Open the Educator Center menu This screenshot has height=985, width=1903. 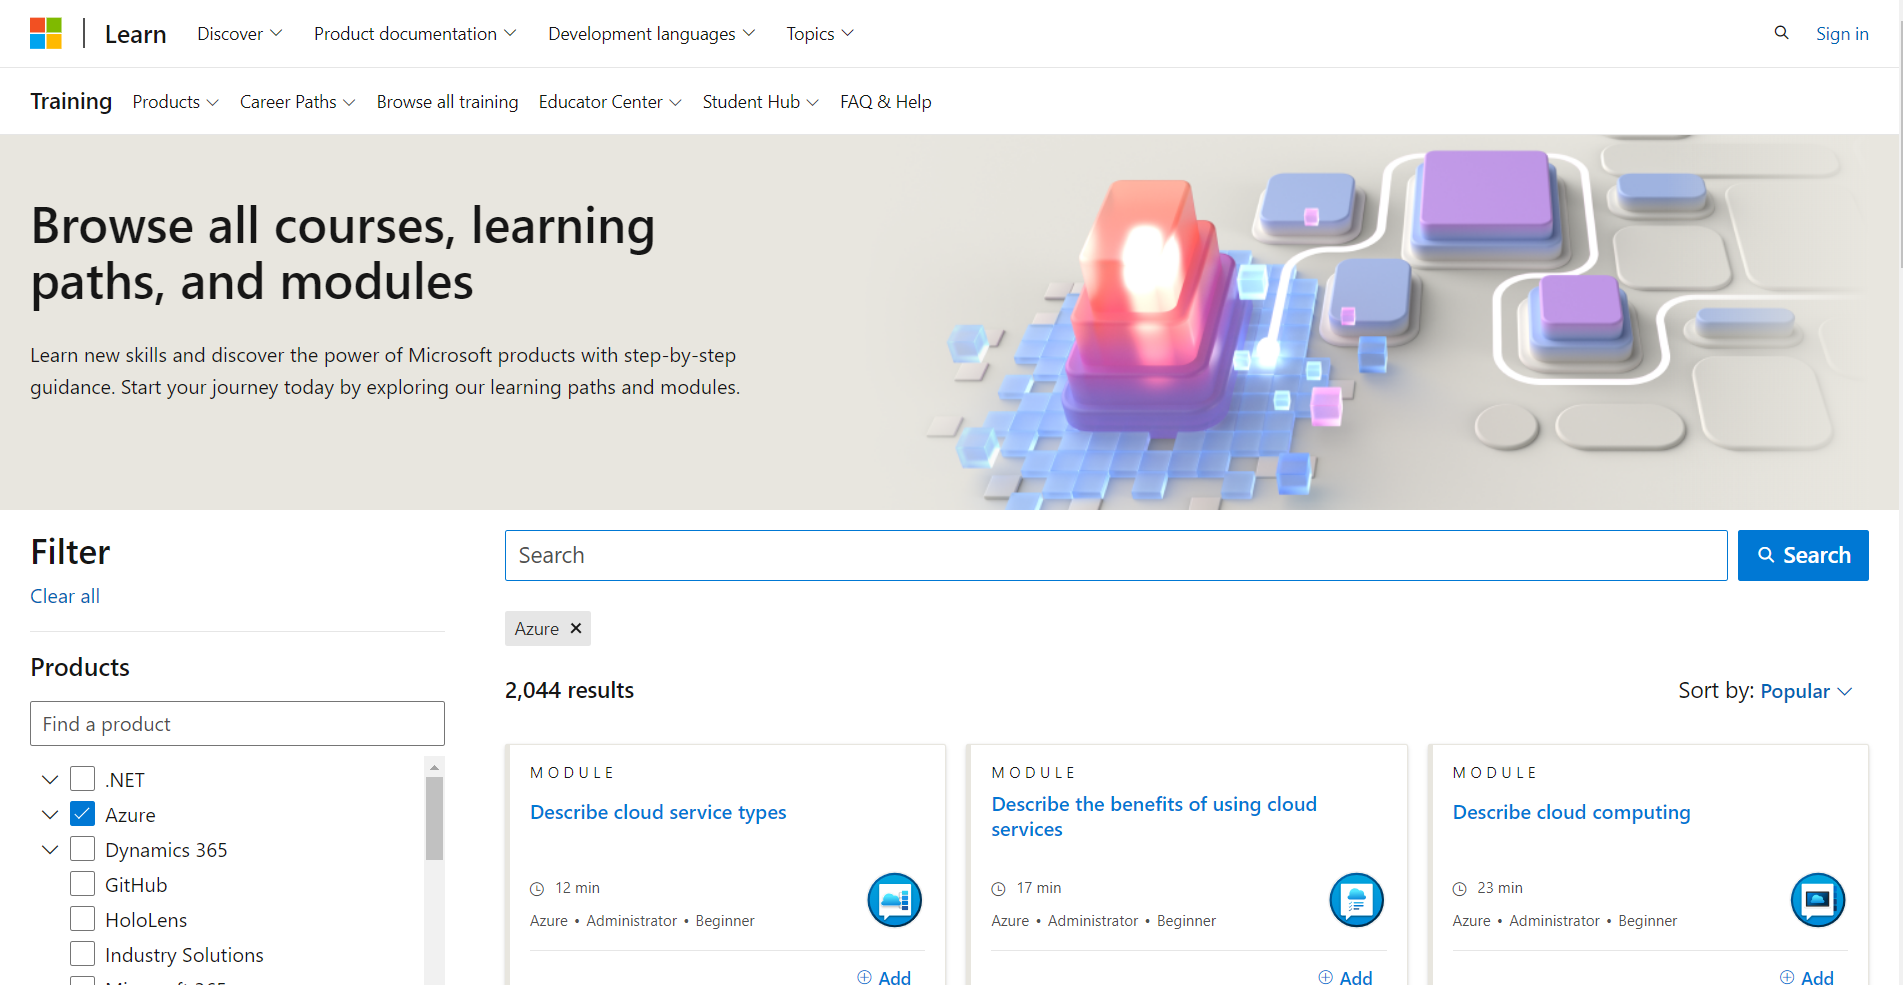click(x=610, y=102)
